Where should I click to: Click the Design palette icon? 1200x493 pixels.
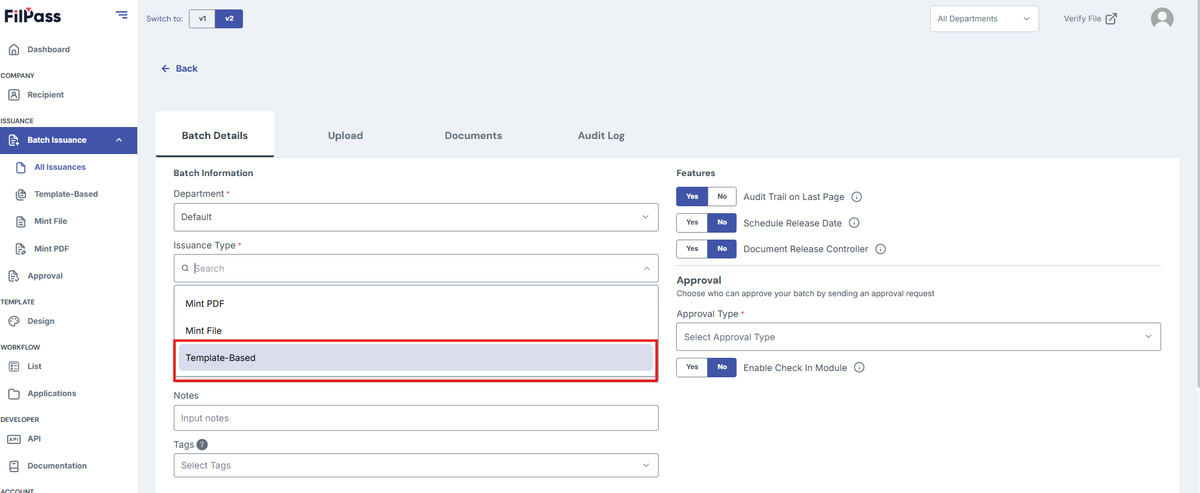coord(14,321)
